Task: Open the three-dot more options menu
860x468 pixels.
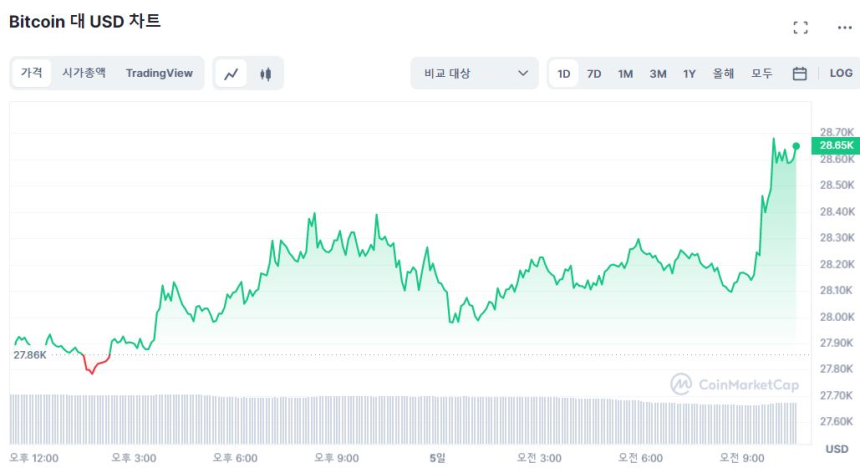Action: tap(844, 28)
